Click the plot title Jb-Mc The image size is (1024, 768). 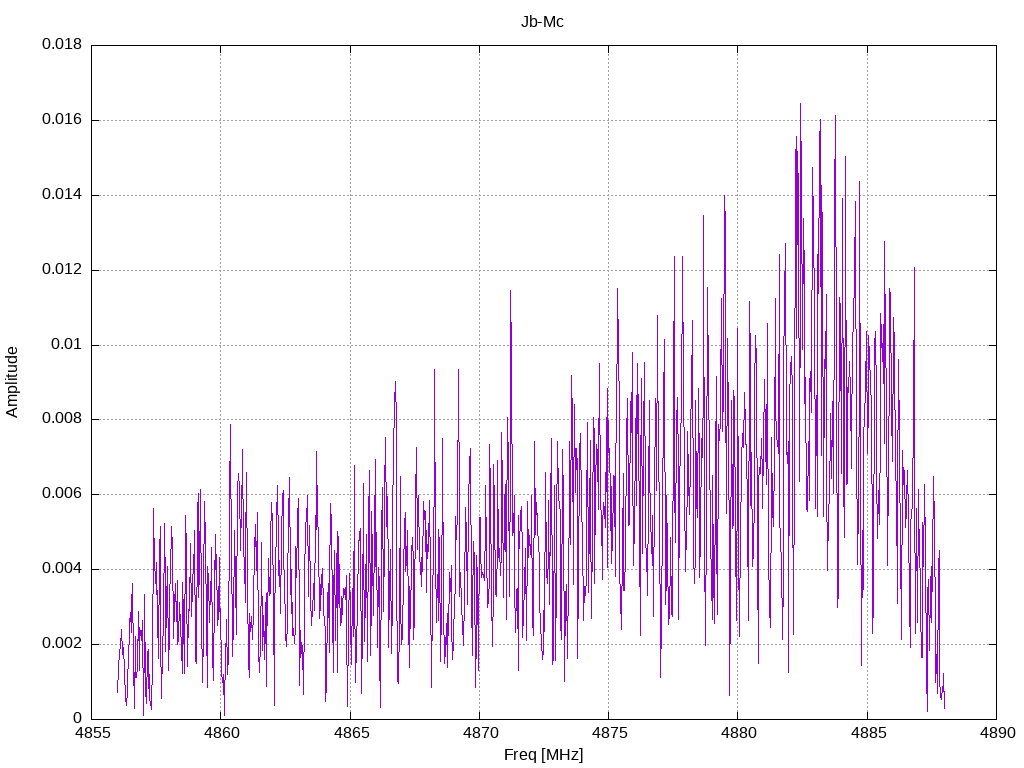tap(542, 22)
